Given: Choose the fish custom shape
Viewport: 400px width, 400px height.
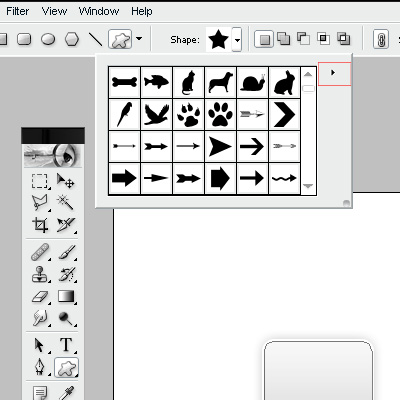Looking at the screenshot, I should click(157, 82).
